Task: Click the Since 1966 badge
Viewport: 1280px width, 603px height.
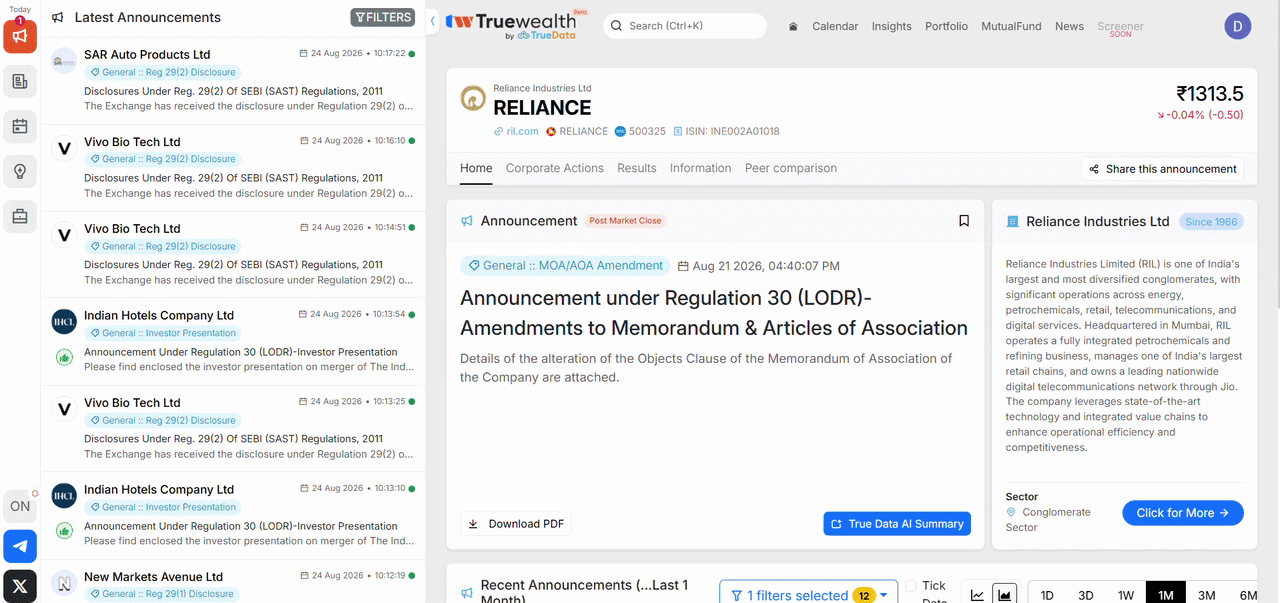Action: tap(1211, 222)
